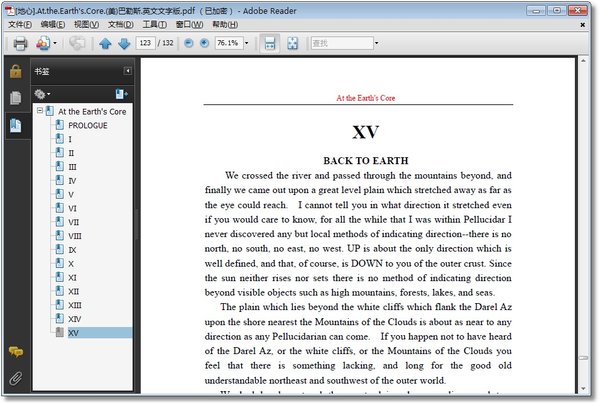Collapse At the Earth's Core bookmark tree
The width and height of the screenshot is (600, 405).
39,111
